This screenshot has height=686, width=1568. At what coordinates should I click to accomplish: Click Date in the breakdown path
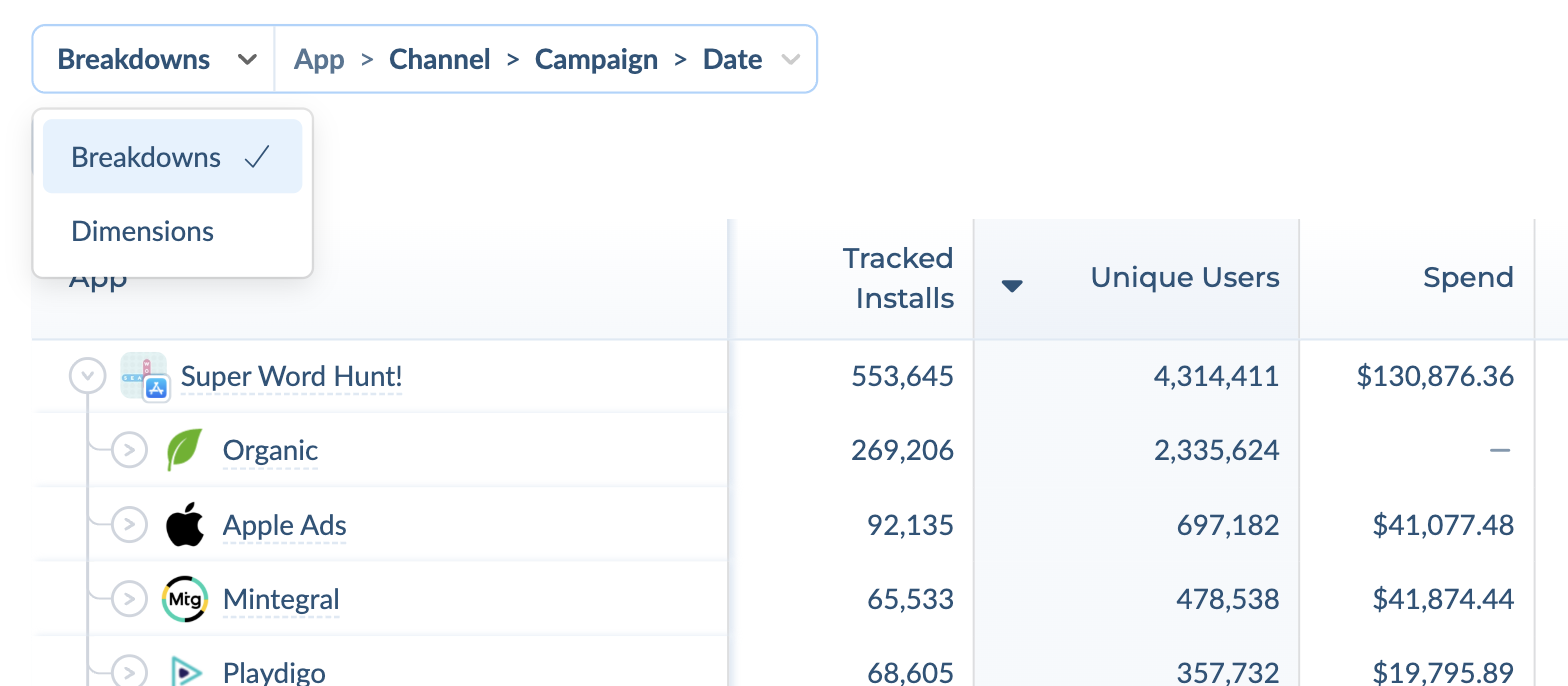point(733,59)
